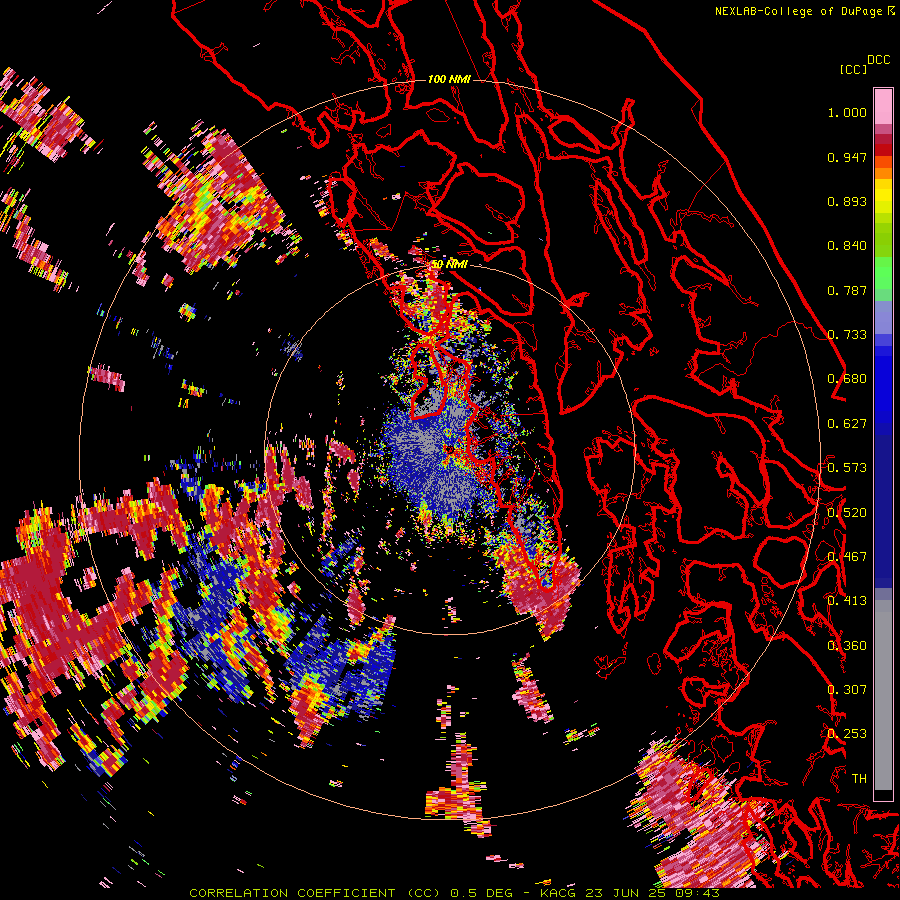Screen dimensions: 900x900
Task: Pick the gray segment of the color bar
Action: click(x=883, y=695)
